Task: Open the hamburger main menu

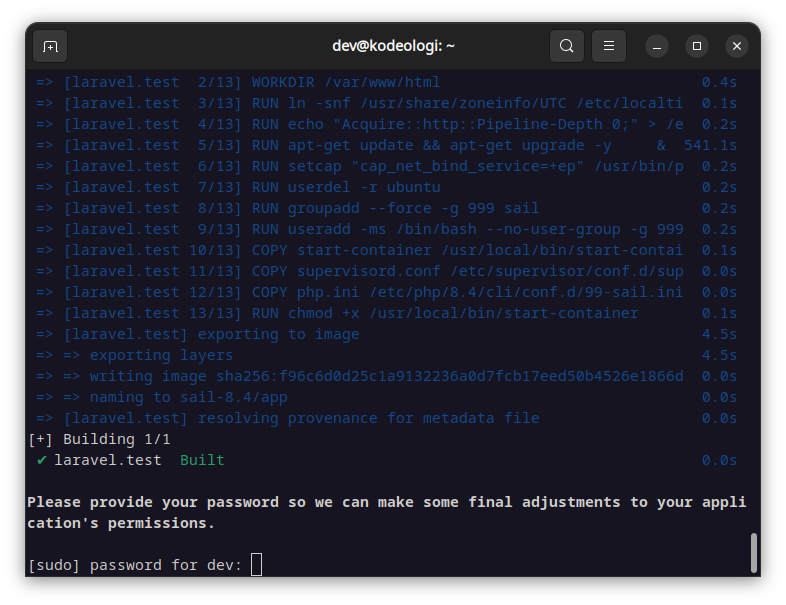Action: 609,46
